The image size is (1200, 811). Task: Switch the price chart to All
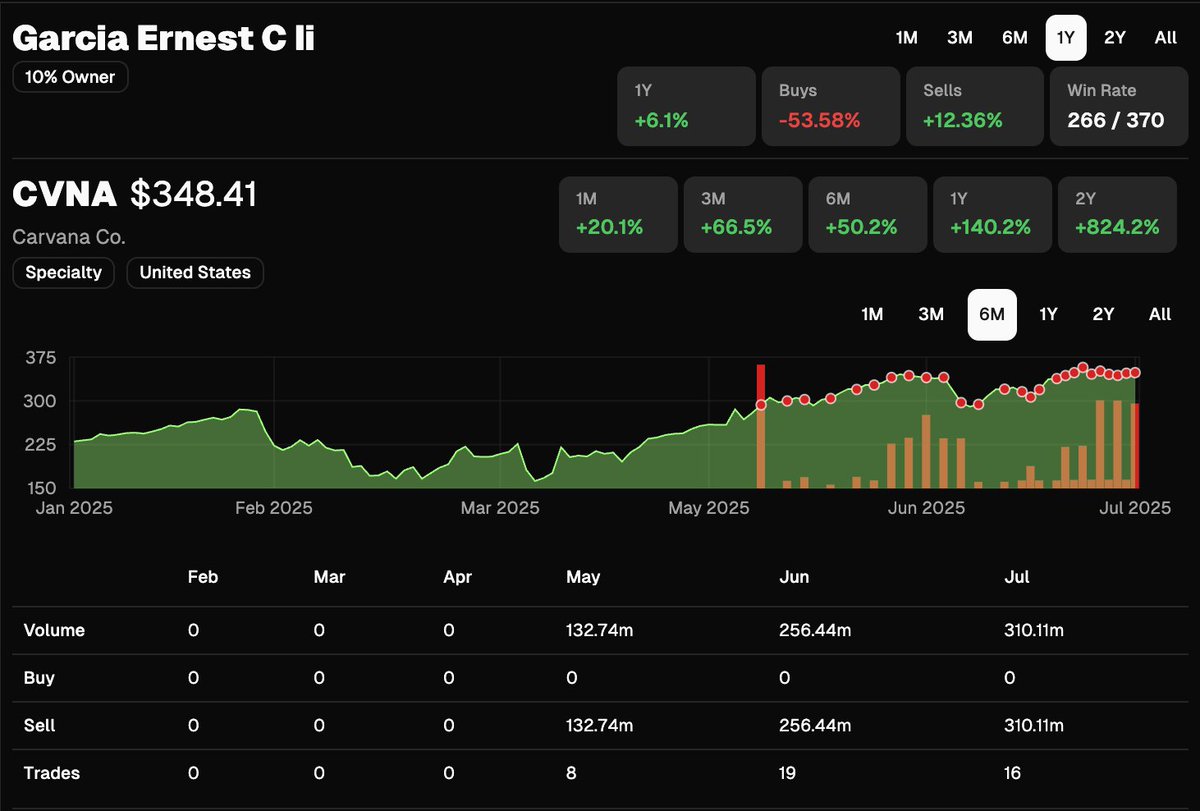point(1160,315)
